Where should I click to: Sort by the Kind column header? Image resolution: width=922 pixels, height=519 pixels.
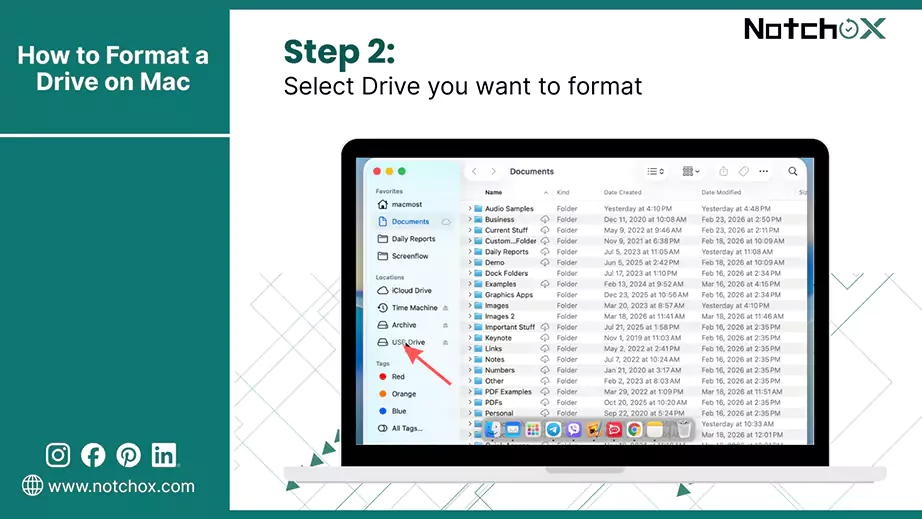pos(563,192)
